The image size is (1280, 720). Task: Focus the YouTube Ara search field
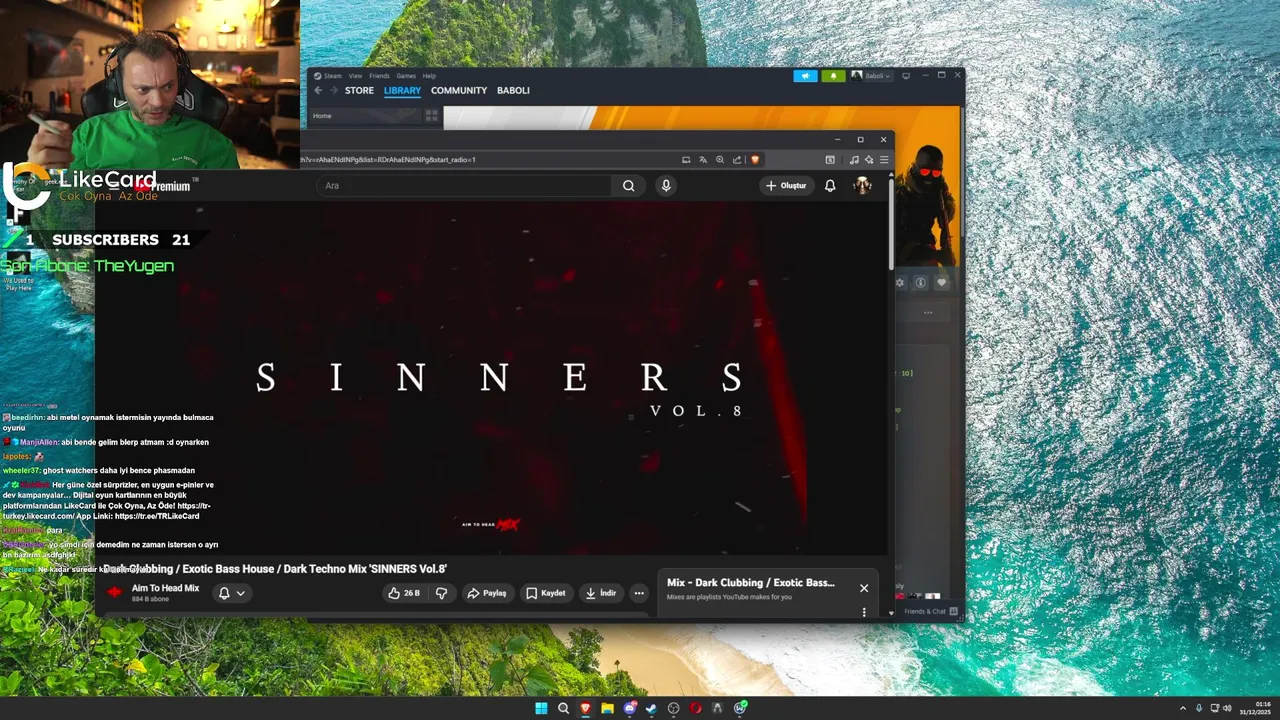point(464,186)
